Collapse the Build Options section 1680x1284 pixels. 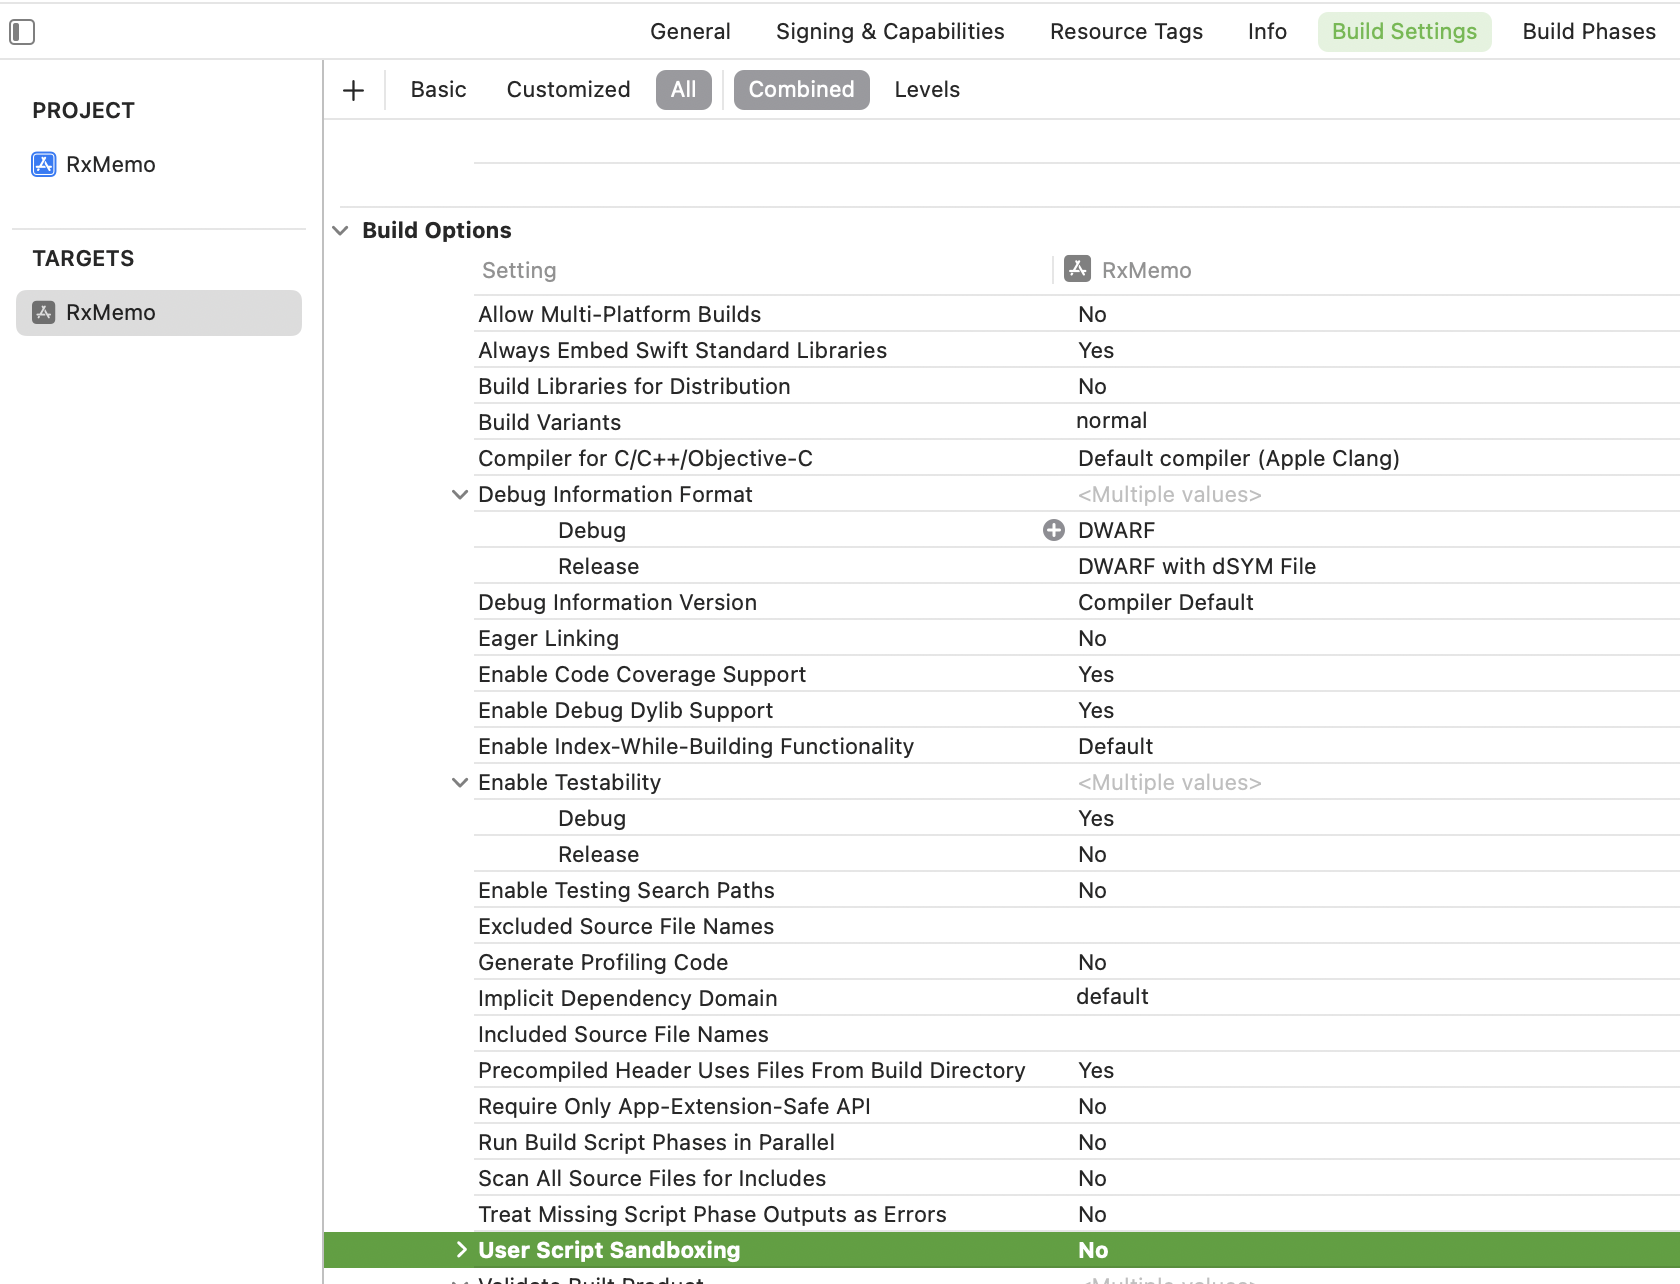(341, 230)
